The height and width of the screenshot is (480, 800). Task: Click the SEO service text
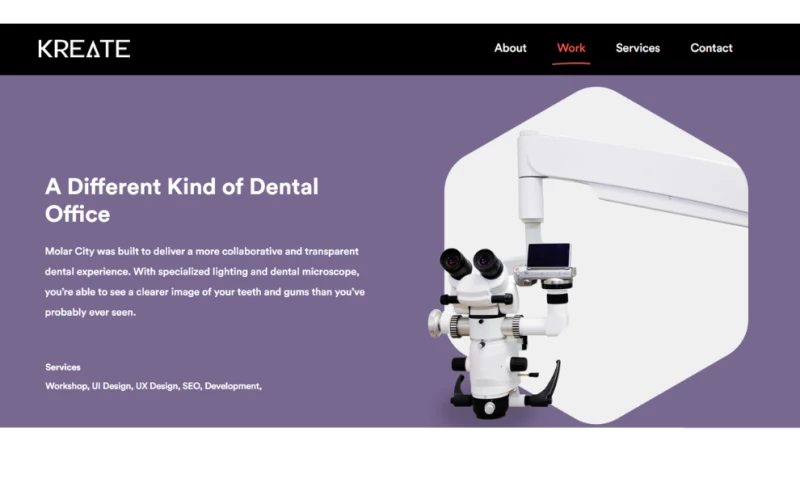pos(191,386)
